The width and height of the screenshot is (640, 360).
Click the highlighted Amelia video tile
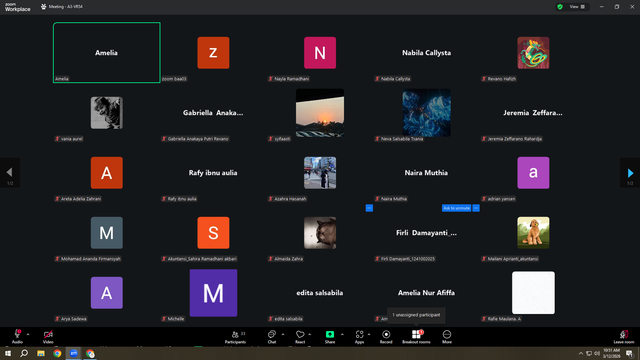pyautogui.click(x=107, y=53)
